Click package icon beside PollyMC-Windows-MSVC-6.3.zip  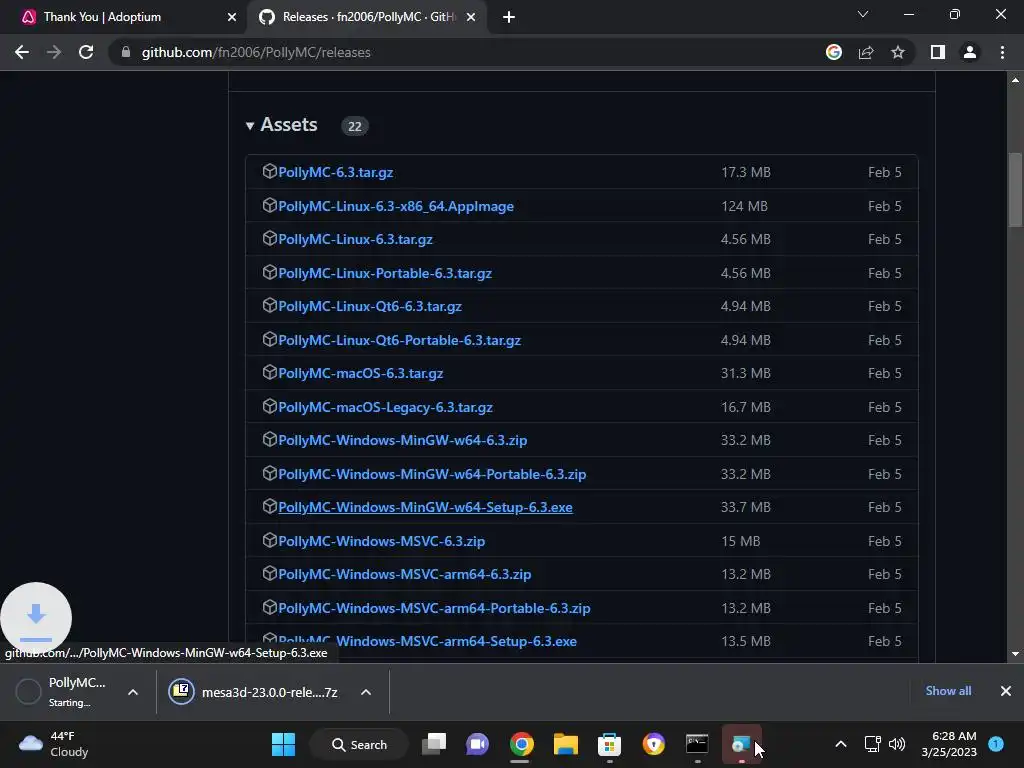(x=270, y=540)
